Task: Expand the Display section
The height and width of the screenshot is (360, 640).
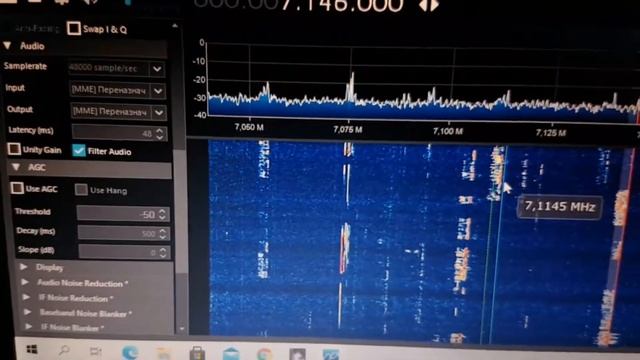Action: (x=24, y=267)
